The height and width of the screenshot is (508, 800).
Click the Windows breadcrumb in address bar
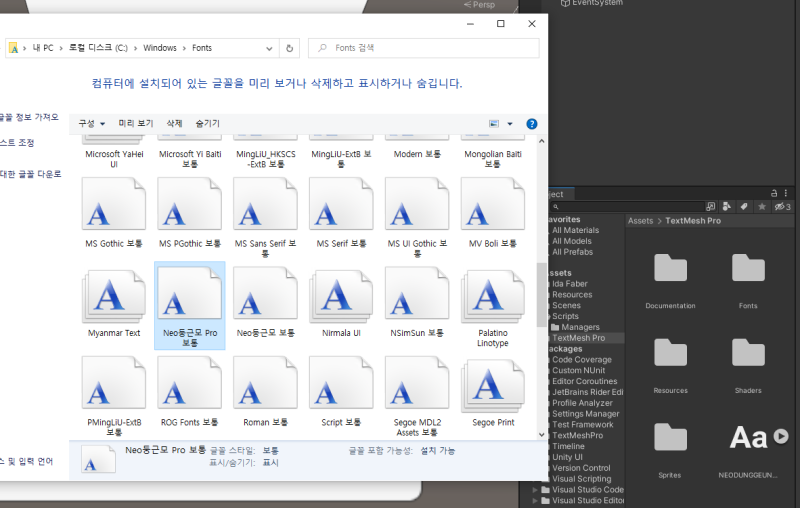[160, 48]
